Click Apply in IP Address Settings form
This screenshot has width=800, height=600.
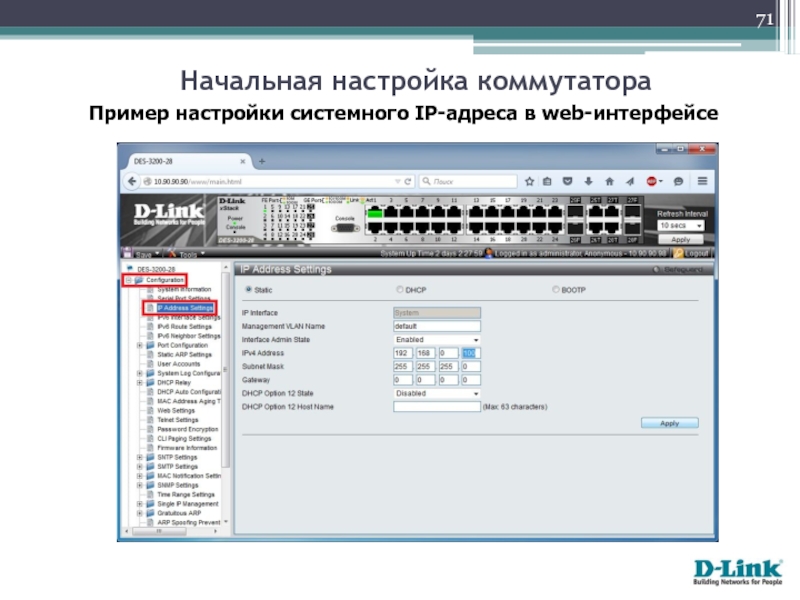[669, 423]
